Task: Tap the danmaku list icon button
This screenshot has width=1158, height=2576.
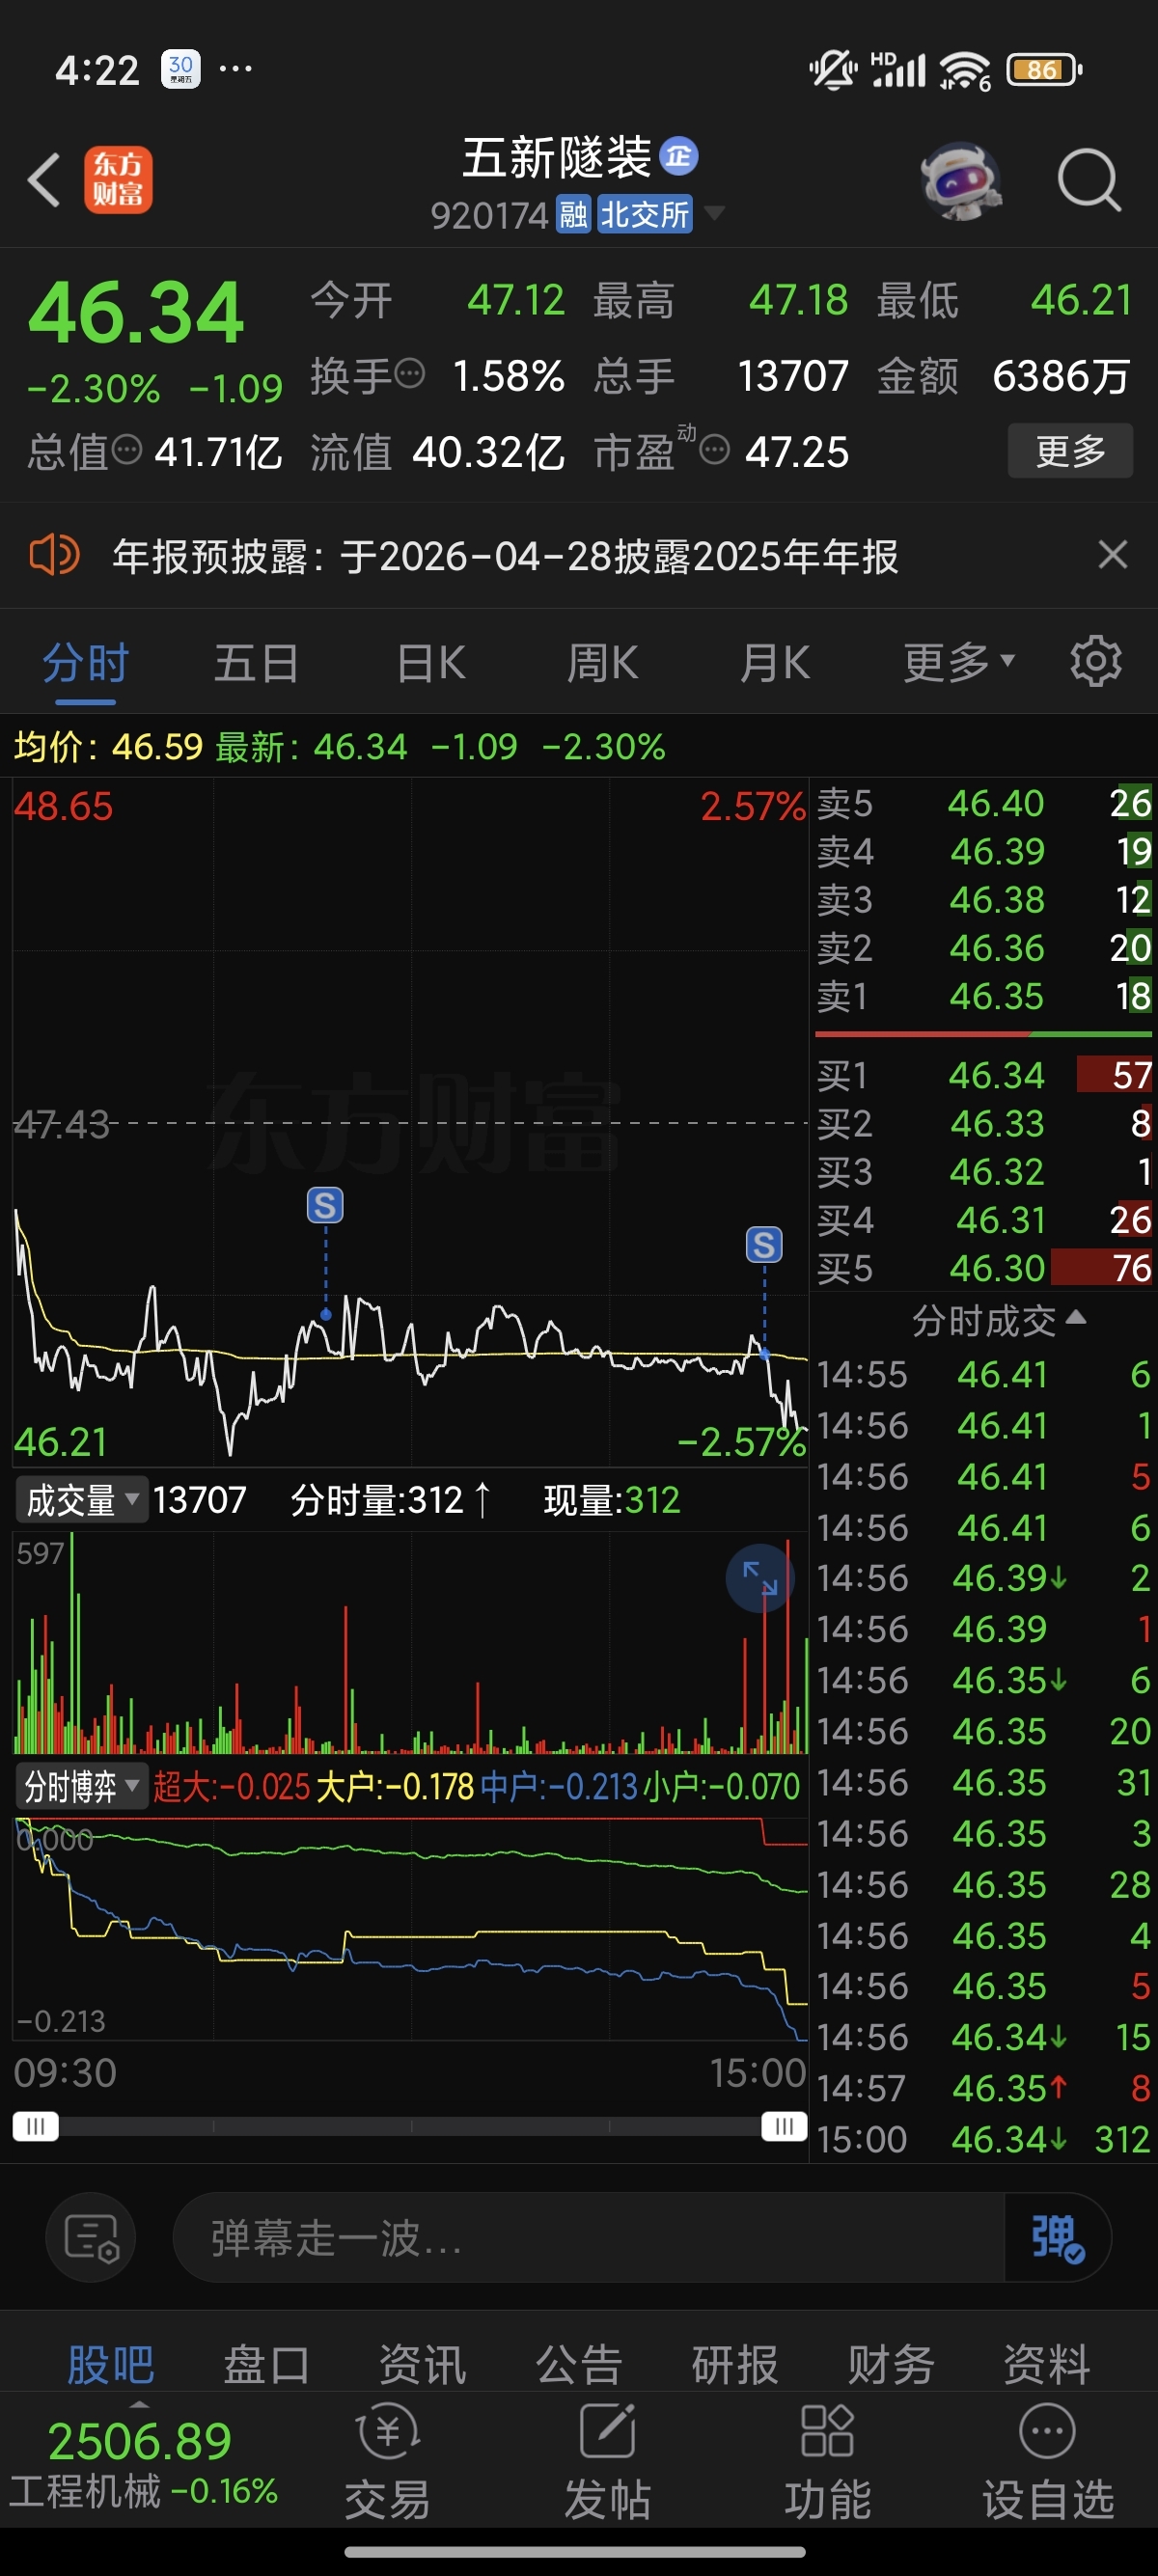Action: (x=92, y=2237)
